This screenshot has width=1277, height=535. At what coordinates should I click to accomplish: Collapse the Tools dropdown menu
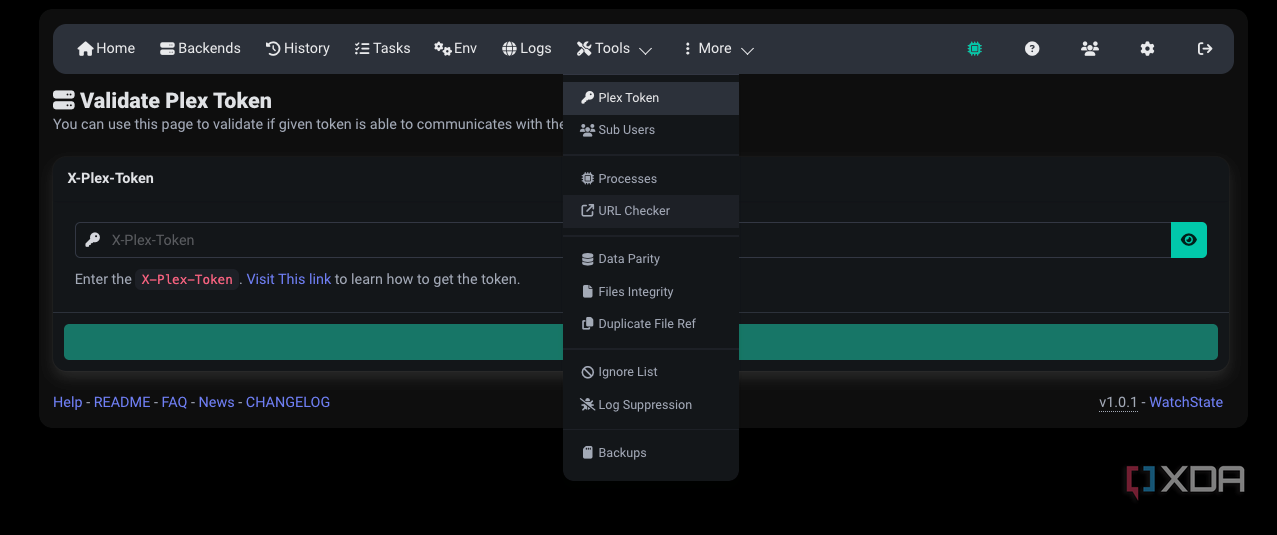point(614,48)
